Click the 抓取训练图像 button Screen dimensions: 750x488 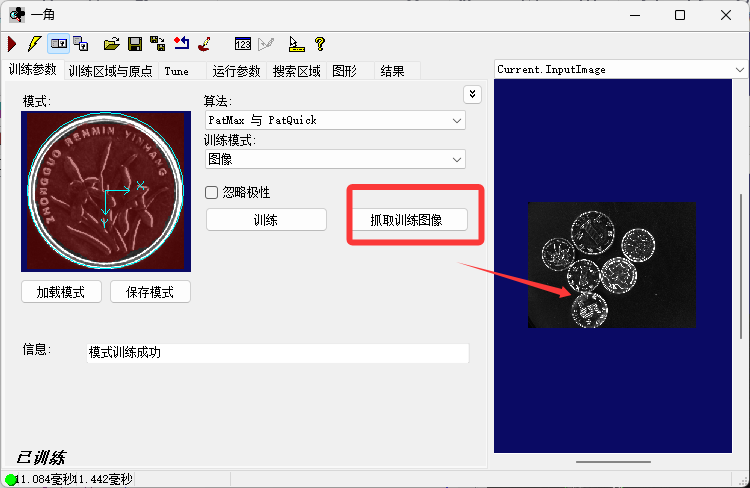coord(407,220)
